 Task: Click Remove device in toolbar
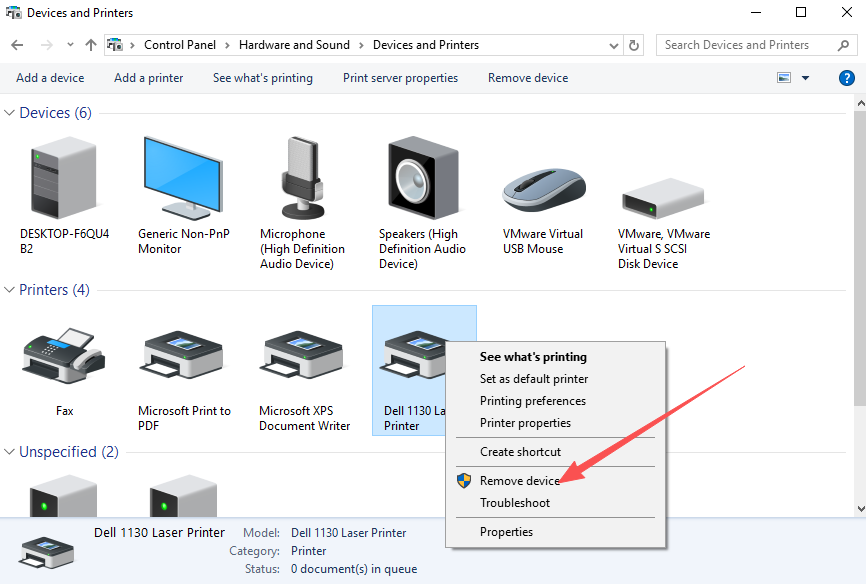(528, 78)
